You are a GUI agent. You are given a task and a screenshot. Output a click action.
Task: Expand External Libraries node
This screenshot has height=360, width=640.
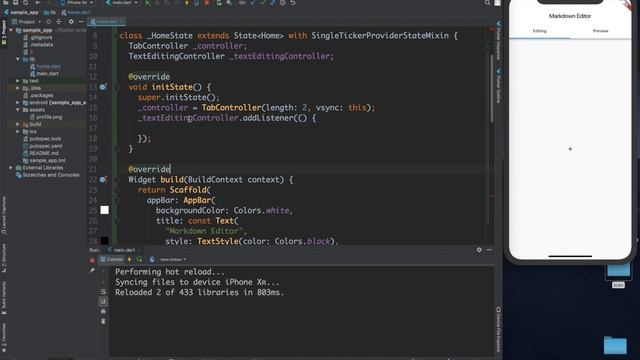click(x=11, y=168)
